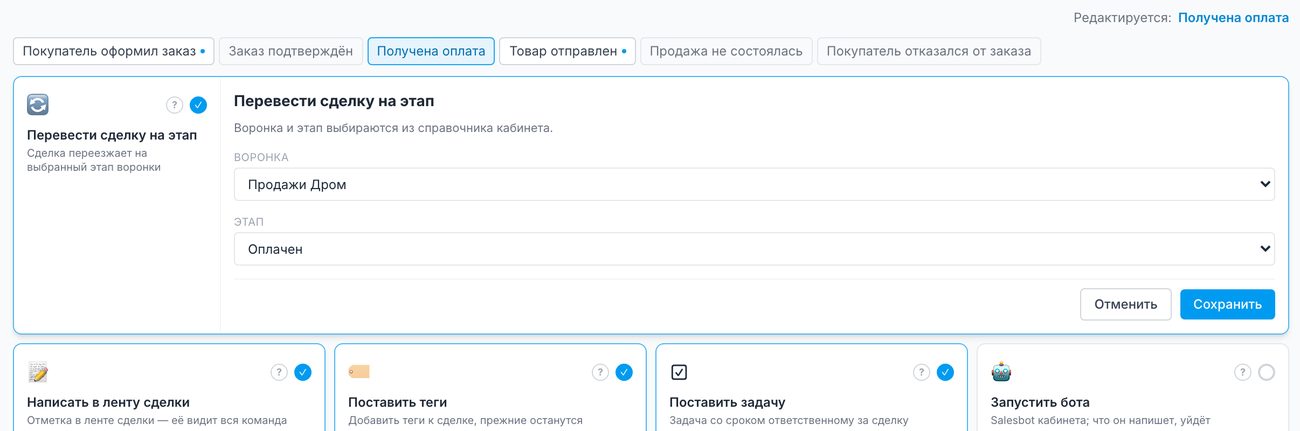
Task: Open the Воронка dropdown showing Продажи Дром
Action: [x=754, y=184]
